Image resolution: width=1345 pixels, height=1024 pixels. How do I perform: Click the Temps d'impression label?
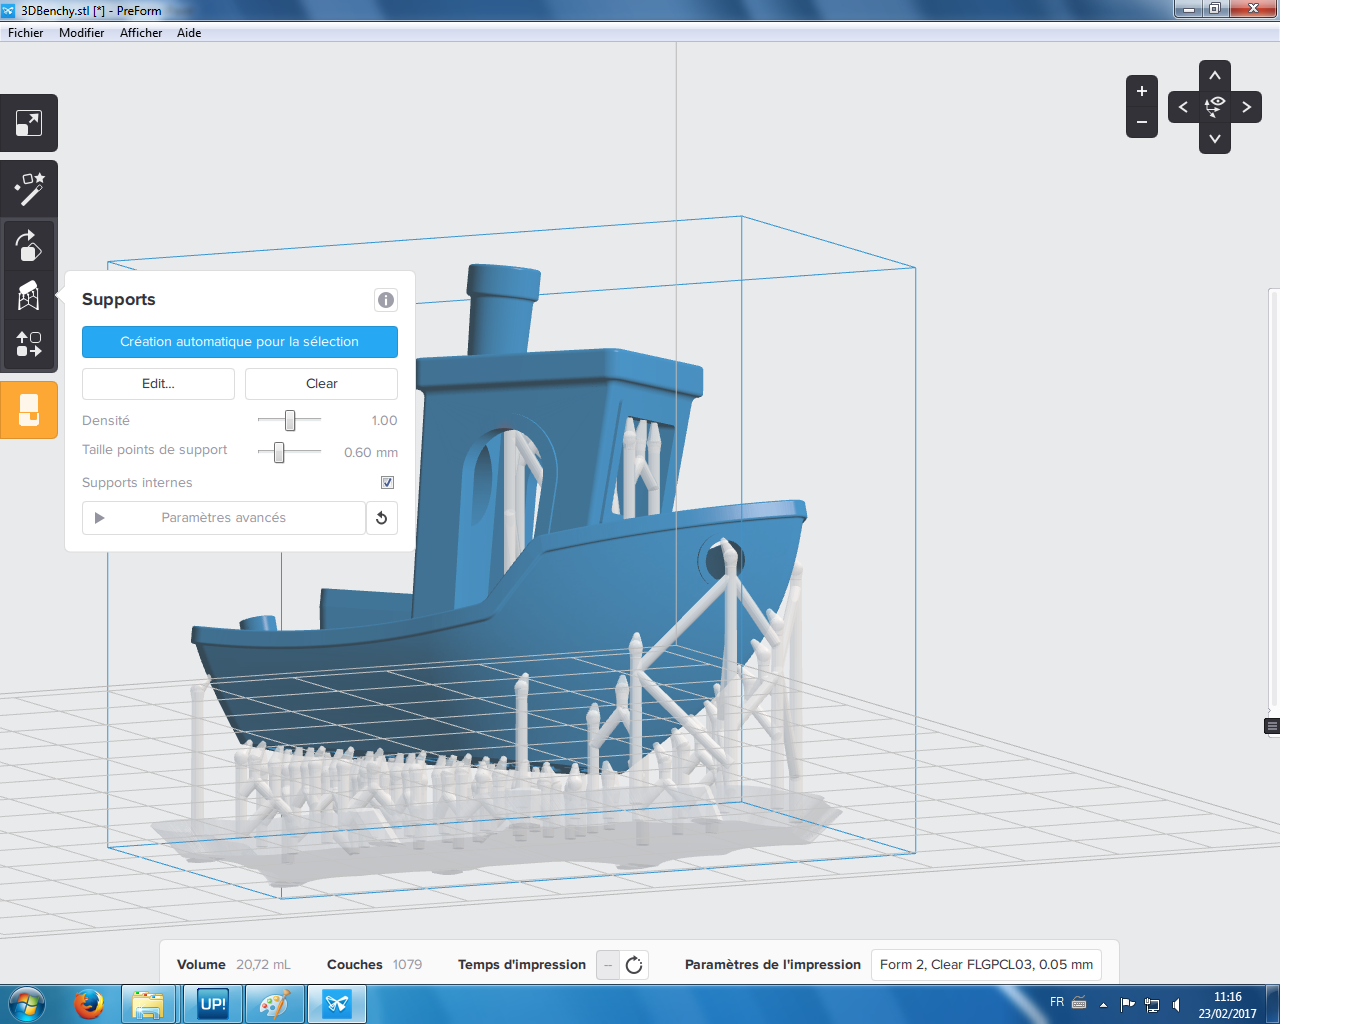(x=522, y=965)
